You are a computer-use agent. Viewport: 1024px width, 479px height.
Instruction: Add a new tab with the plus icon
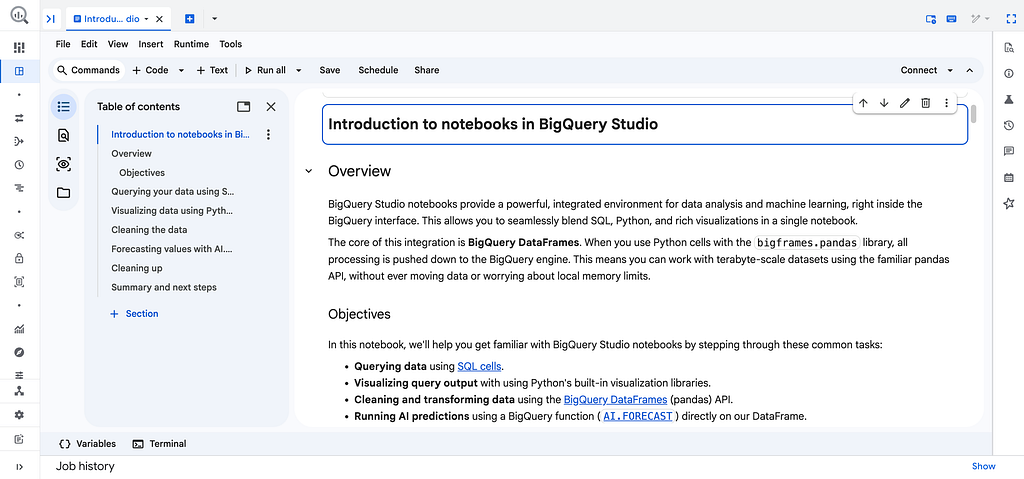coord(189,19)
